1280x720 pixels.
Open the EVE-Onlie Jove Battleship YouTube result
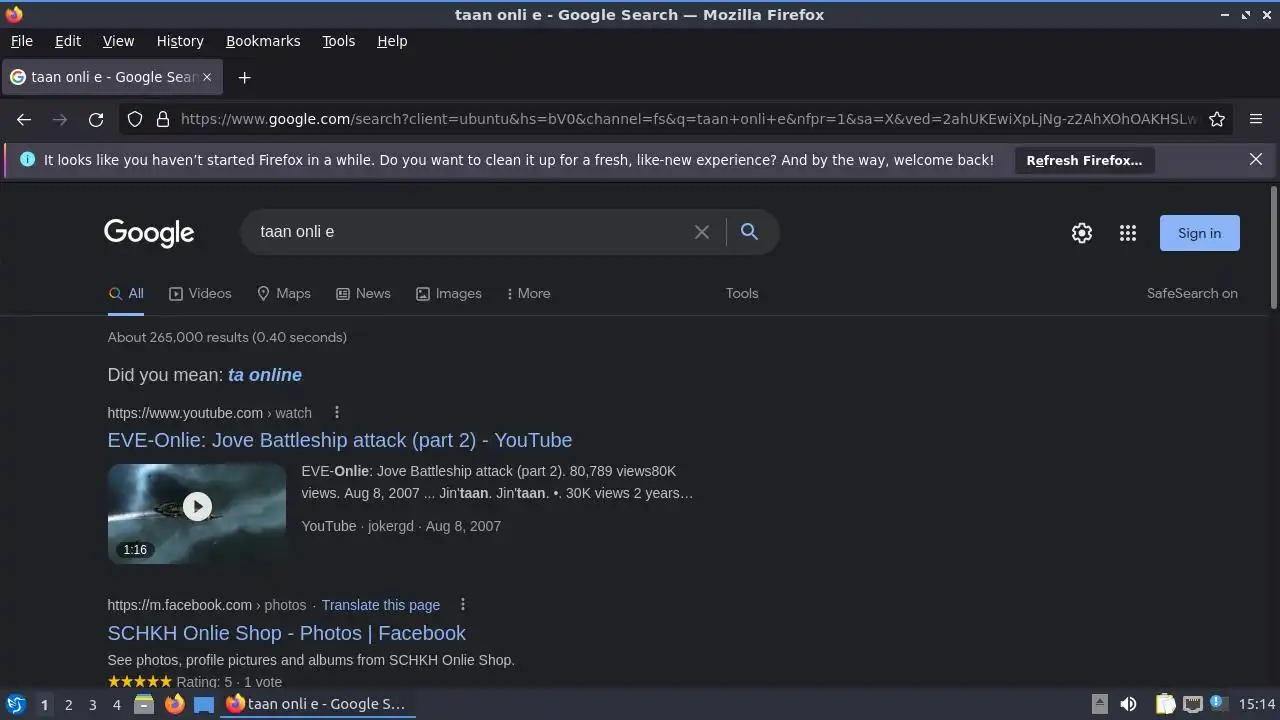(340, 440)
